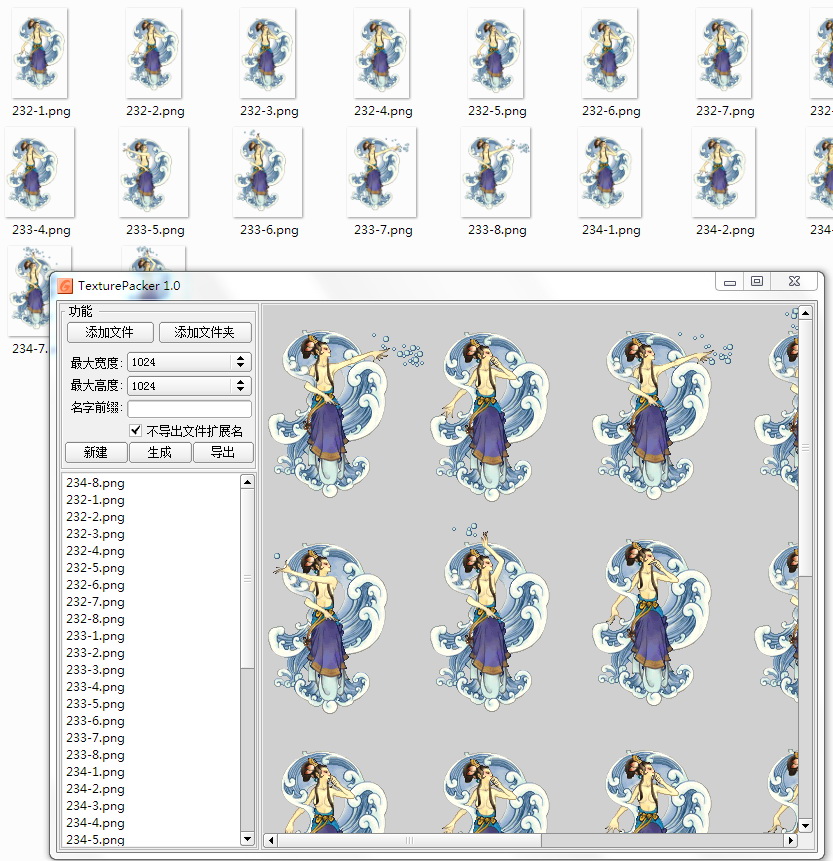The width and height of the screenshot is (833, 861).
Task: Click the file list scroll up arrow
Action: (x=248, y=482)
